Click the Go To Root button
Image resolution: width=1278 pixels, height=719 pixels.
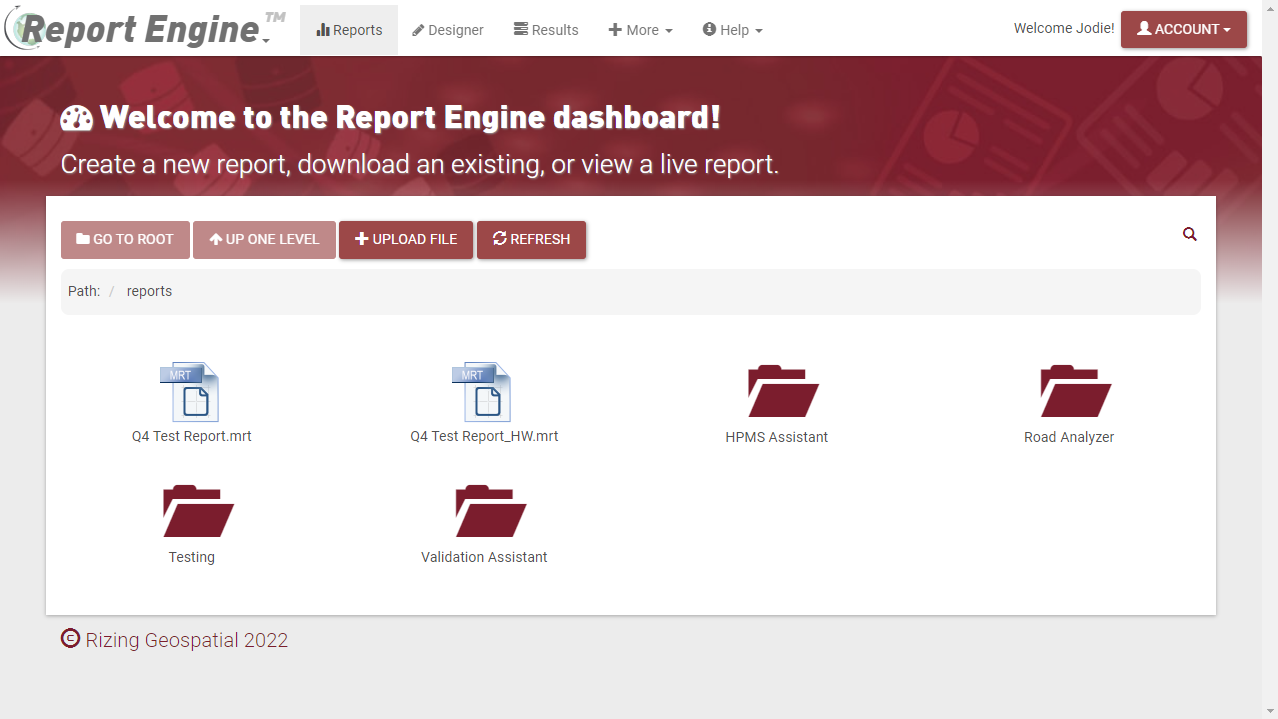coord(125,239)
